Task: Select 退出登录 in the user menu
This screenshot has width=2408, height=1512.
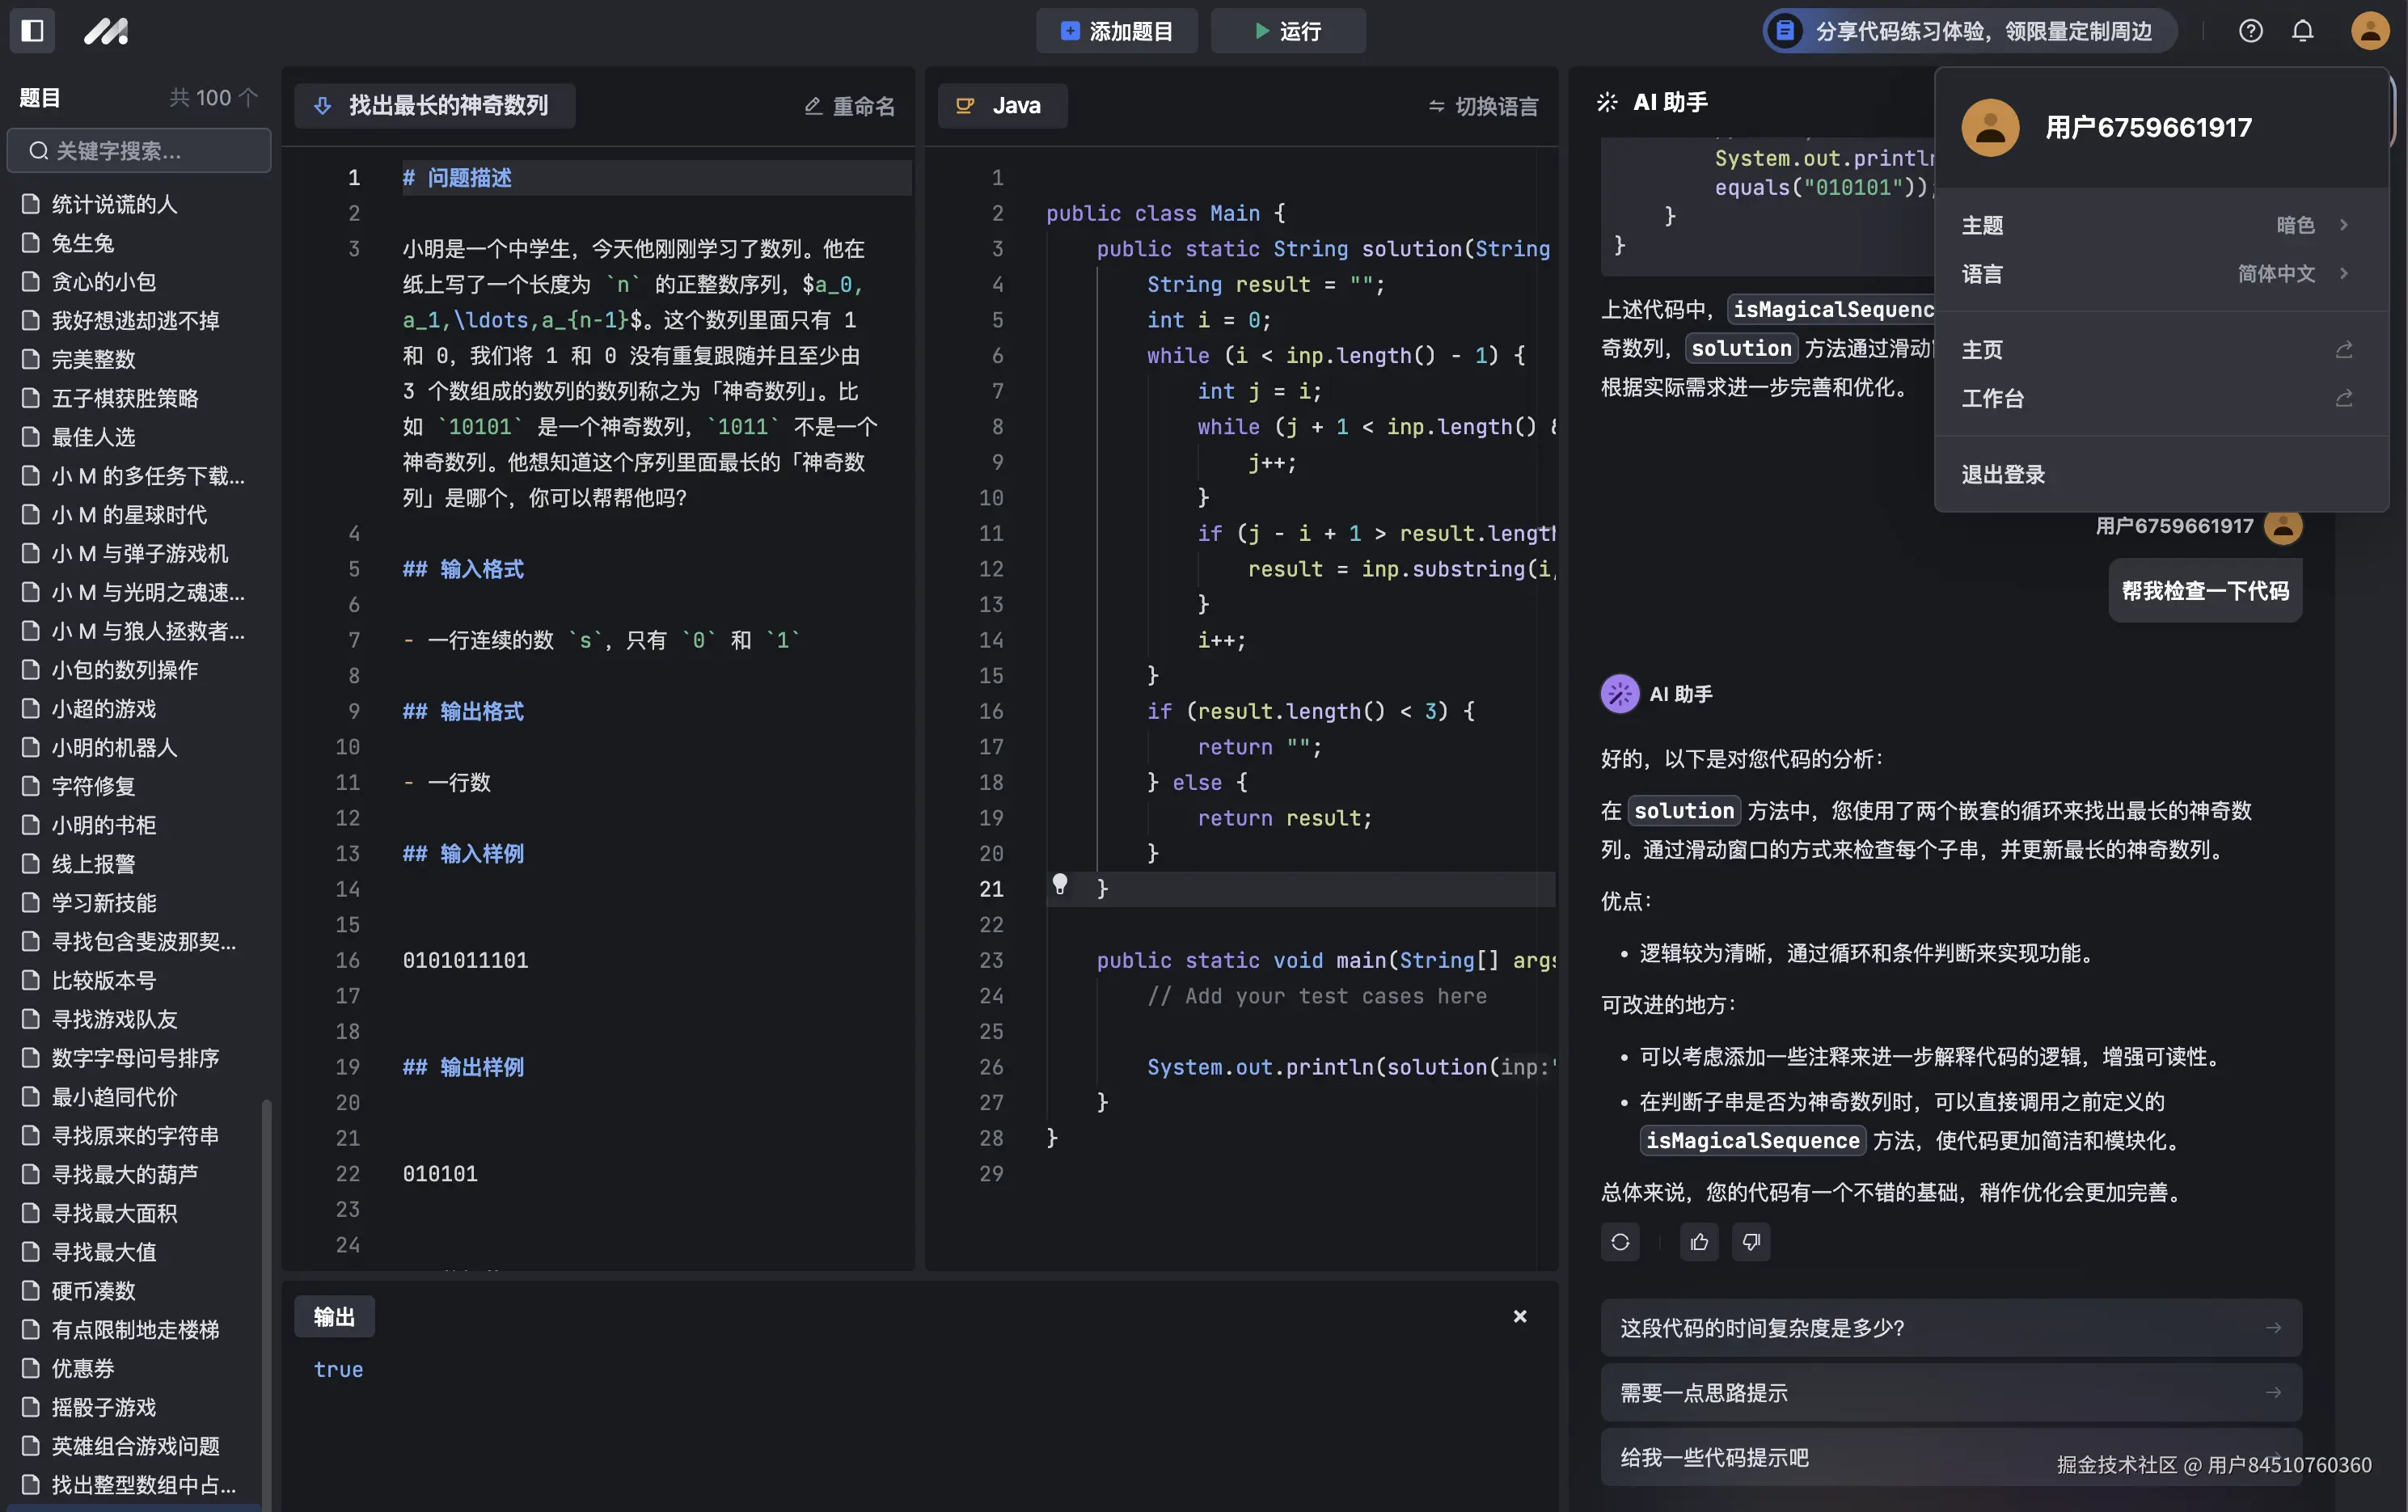Action: click(2003, 474)
